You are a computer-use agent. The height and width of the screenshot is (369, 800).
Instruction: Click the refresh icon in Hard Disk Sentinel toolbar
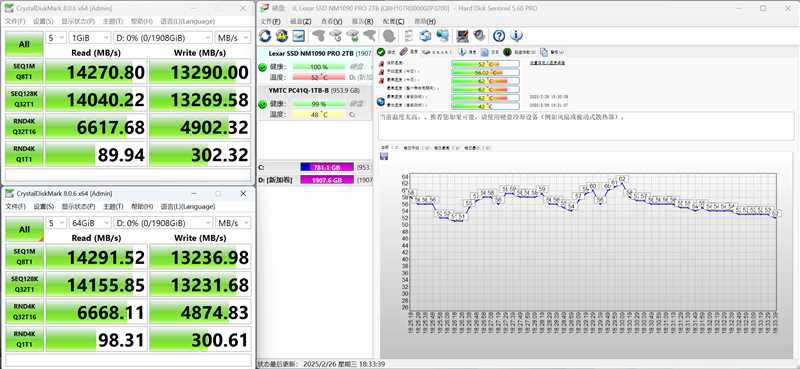(x=265, y=36)
